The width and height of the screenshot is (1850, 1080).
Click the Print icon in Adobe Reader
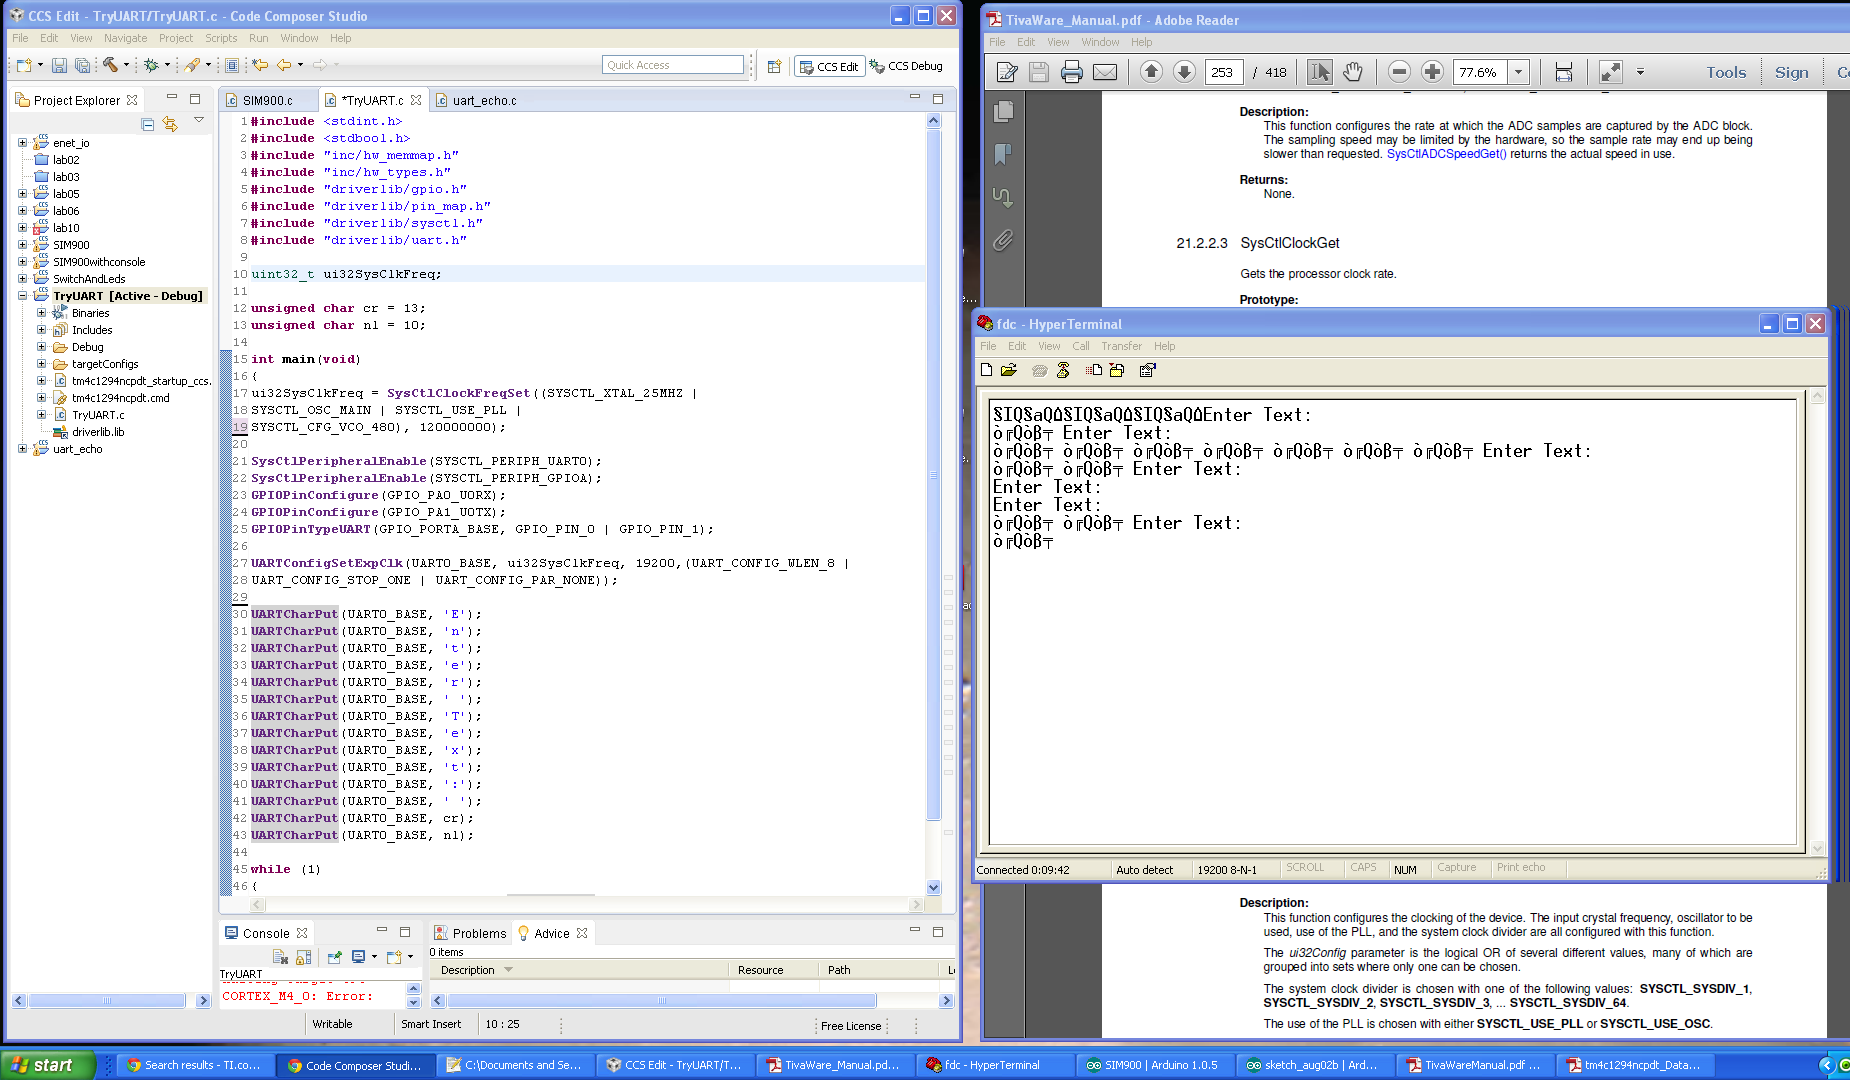(x=1071, y=72)
